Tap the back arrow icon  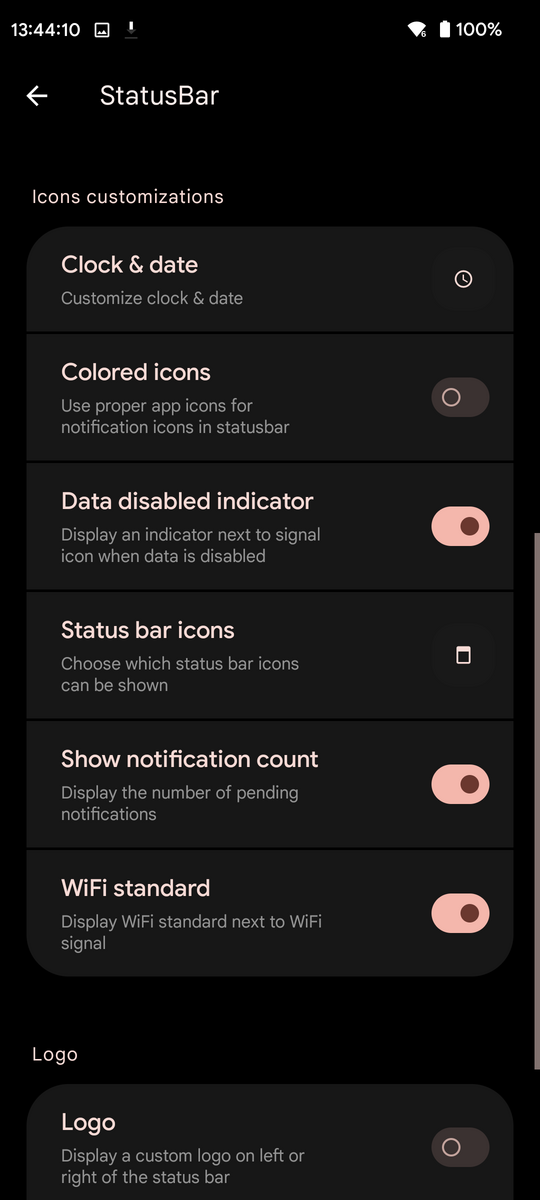[37, 96]
